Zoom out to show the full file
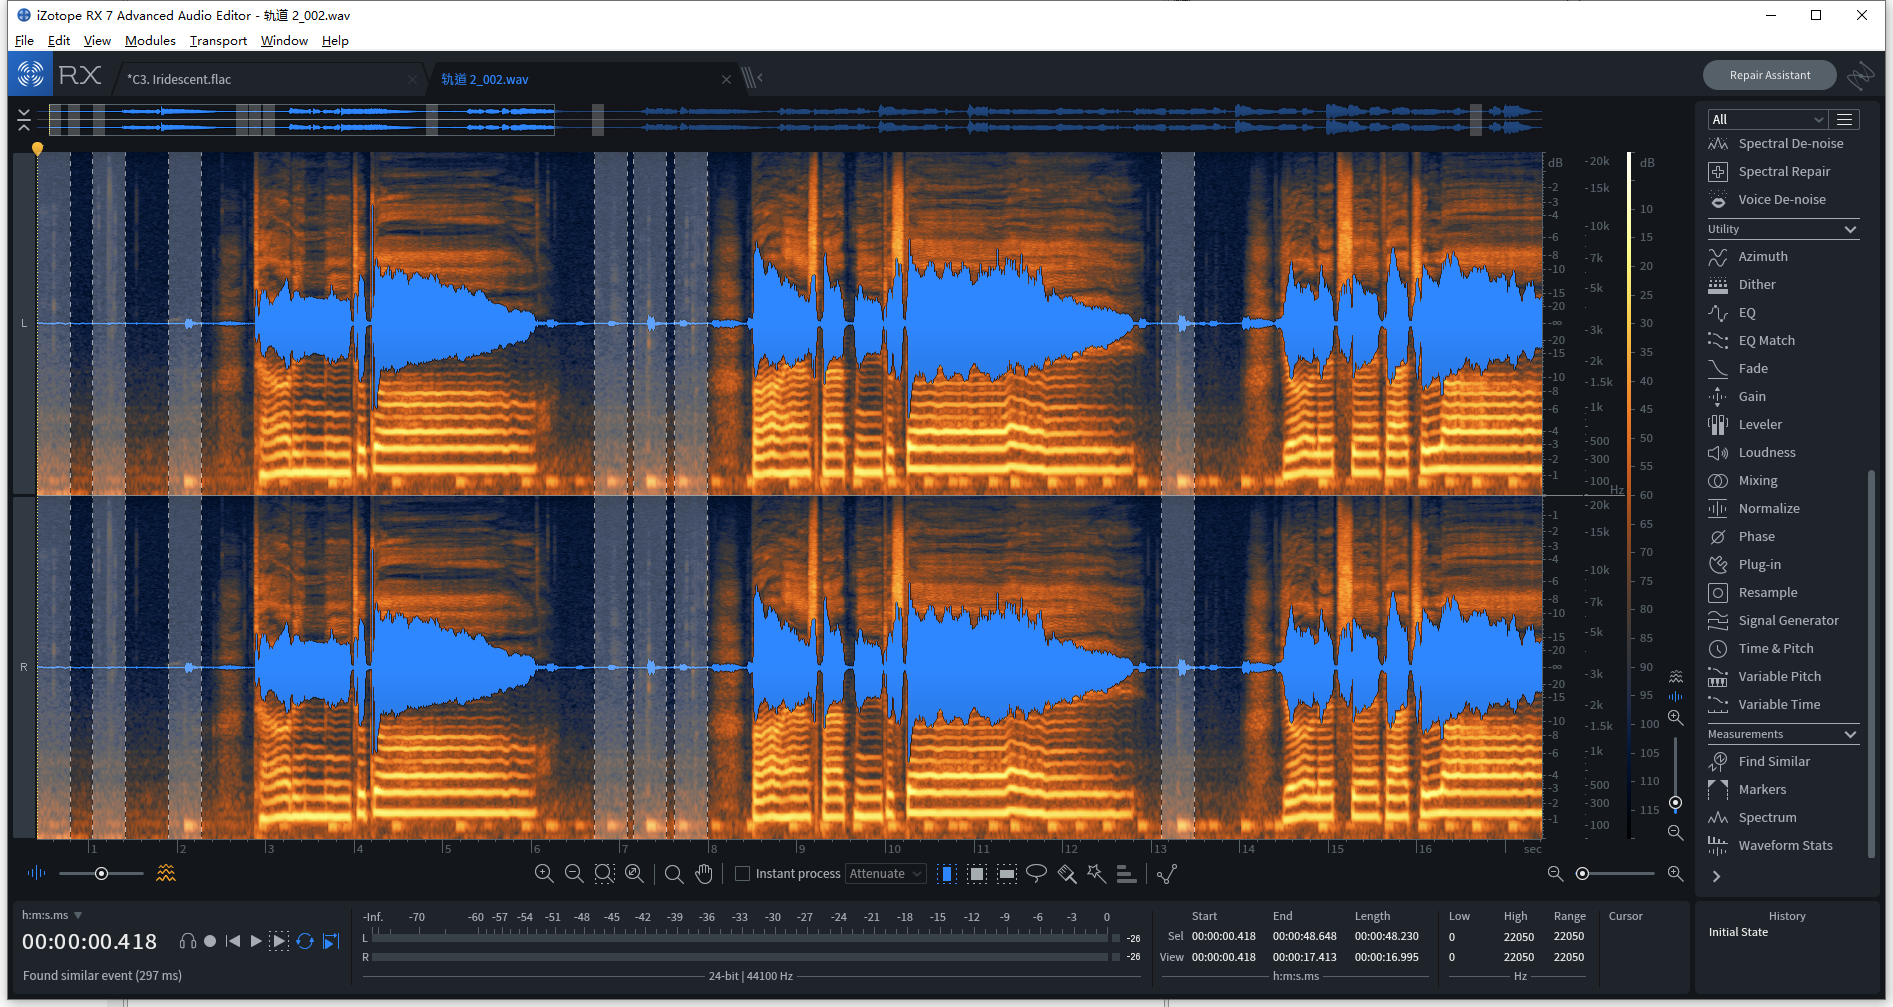Screen dimensions: 1893x1007 coord(634,874)
